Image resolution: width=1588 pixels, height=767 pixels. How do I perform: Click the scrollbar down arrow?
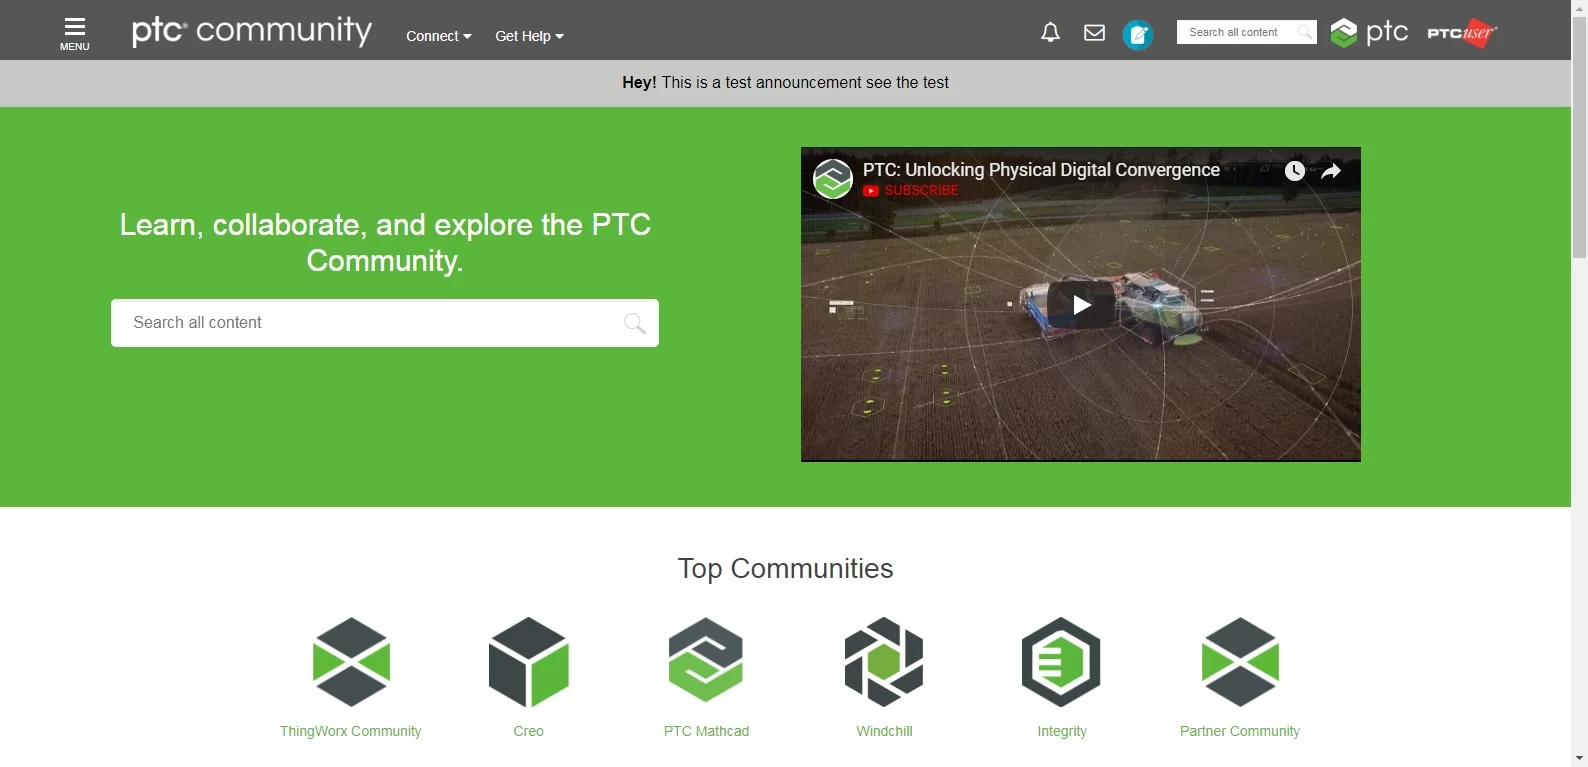pyautogui.click(x=1579, y=758)
